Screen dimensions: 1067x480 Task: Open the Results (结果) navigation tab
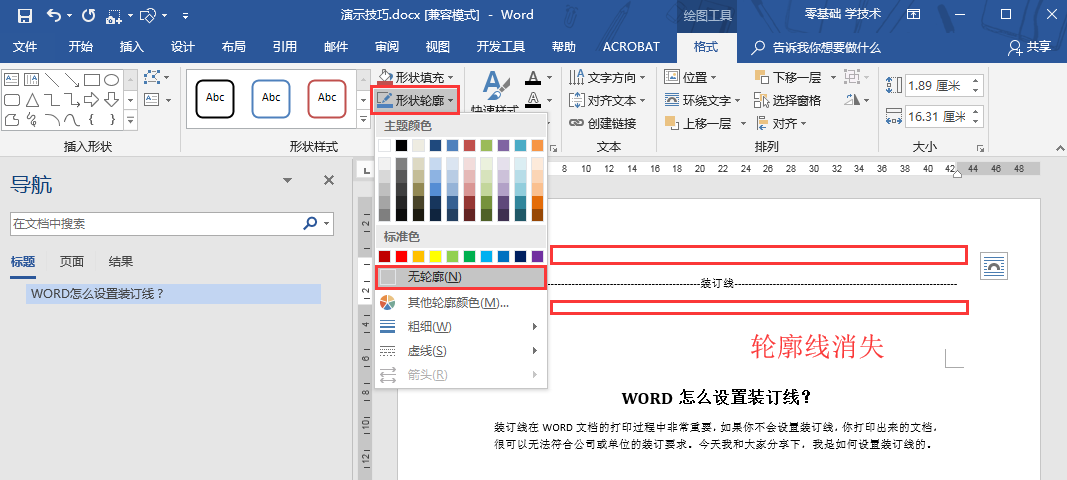tap(121, 261)
